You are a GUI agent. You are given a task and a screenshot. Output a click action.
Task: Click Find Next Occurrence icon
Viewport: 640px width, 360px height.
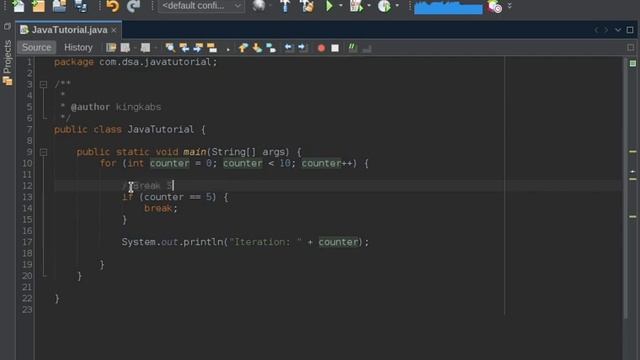pyautogui.click(x=198, y=48)
